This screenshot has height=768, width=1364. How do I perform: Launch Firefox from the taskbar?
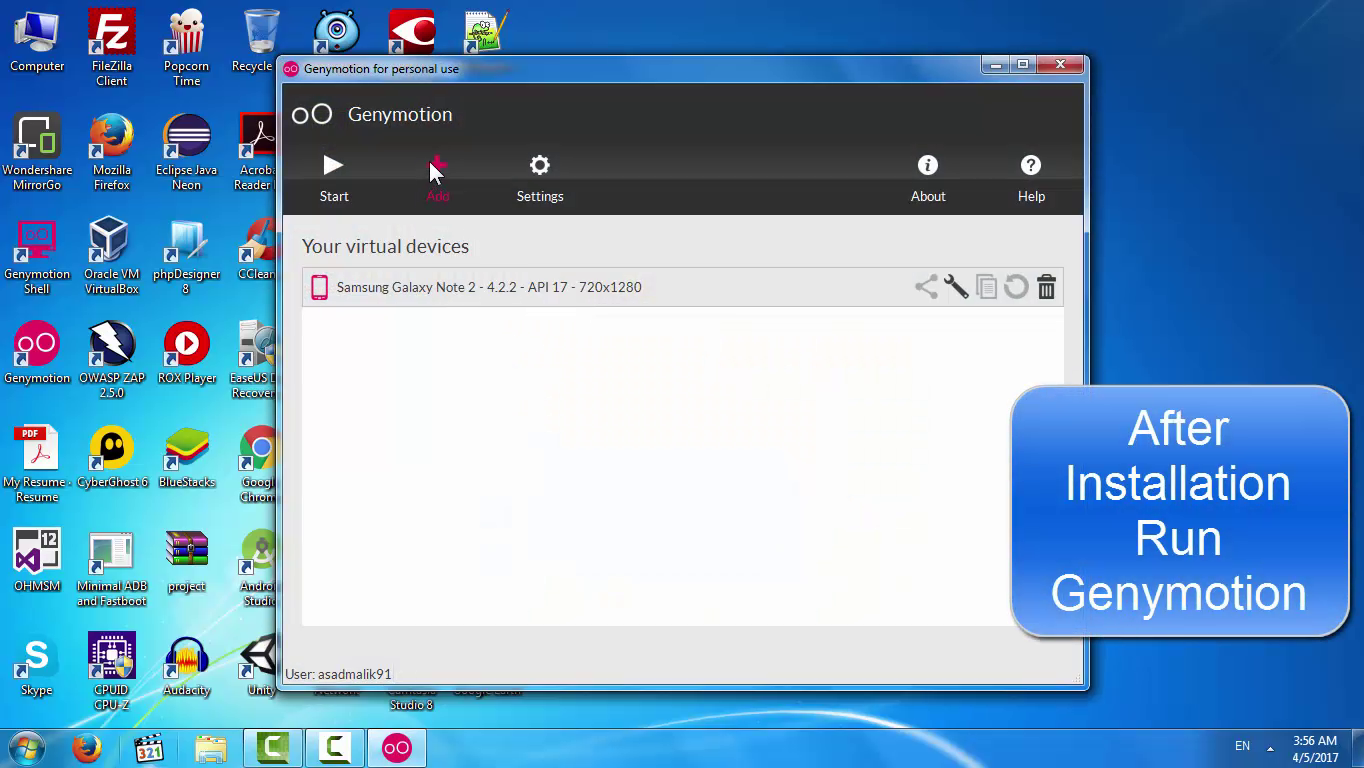(x=87, y=748)
